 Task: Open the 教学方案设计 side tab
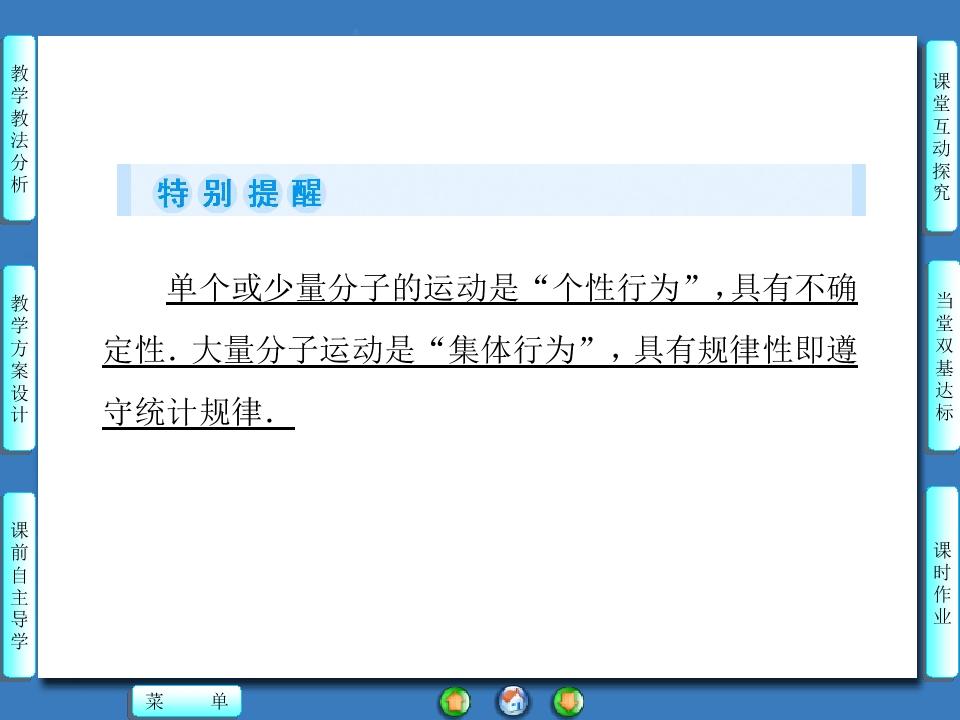[x=19, y=358]
